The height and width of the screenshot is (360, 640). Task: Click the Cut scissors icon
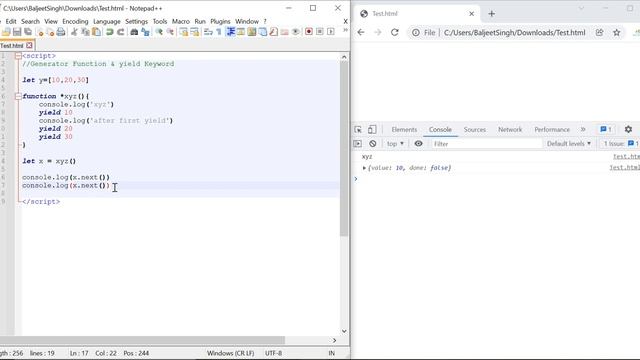coord(74,32)
